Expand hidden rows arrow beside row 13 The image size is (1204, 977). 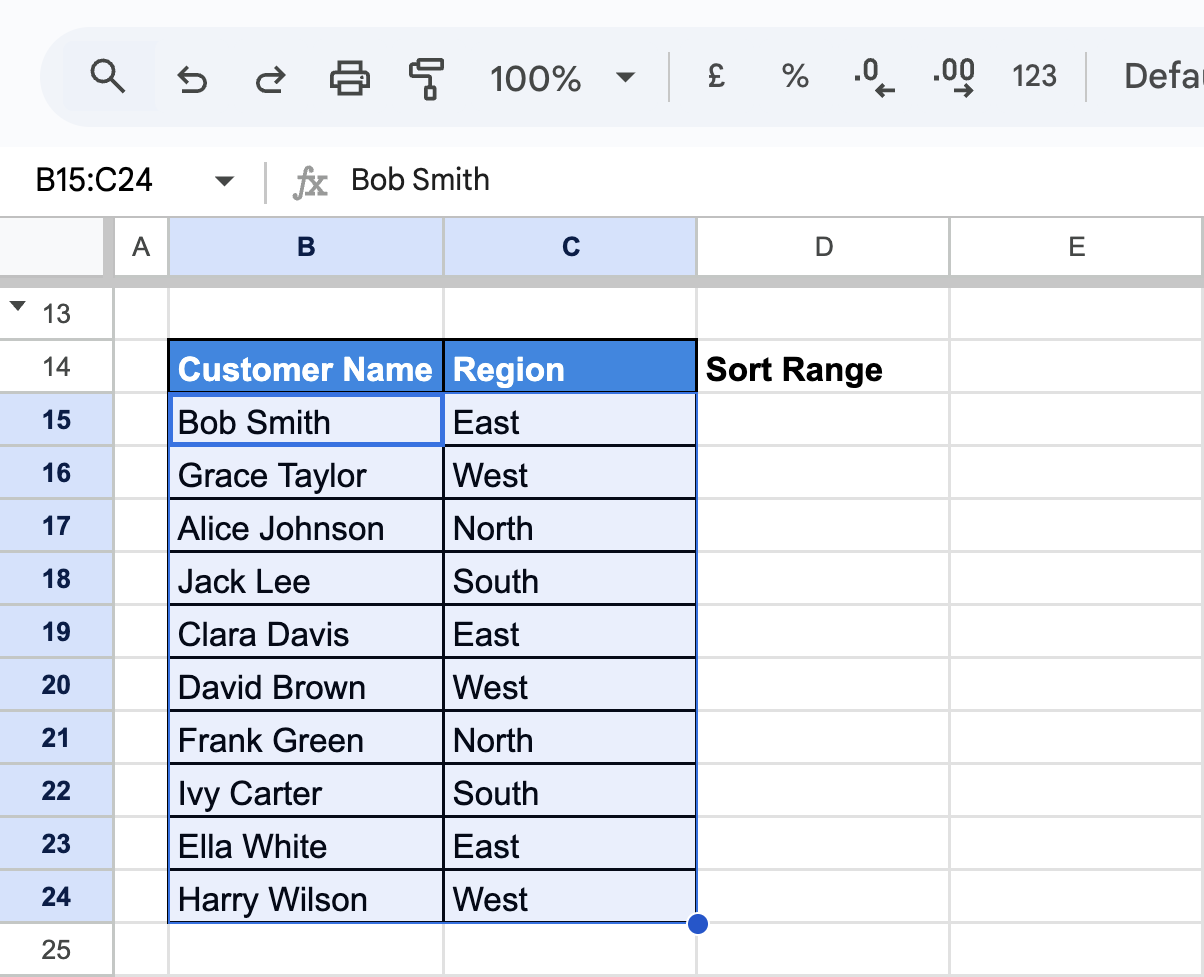click(x=18, y=306)
